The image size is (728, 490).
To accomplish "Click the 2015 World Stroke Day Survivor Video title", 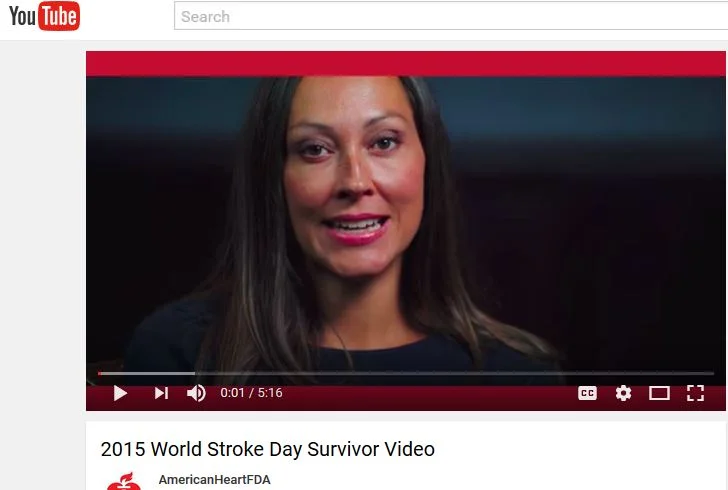I will (267, 449).
